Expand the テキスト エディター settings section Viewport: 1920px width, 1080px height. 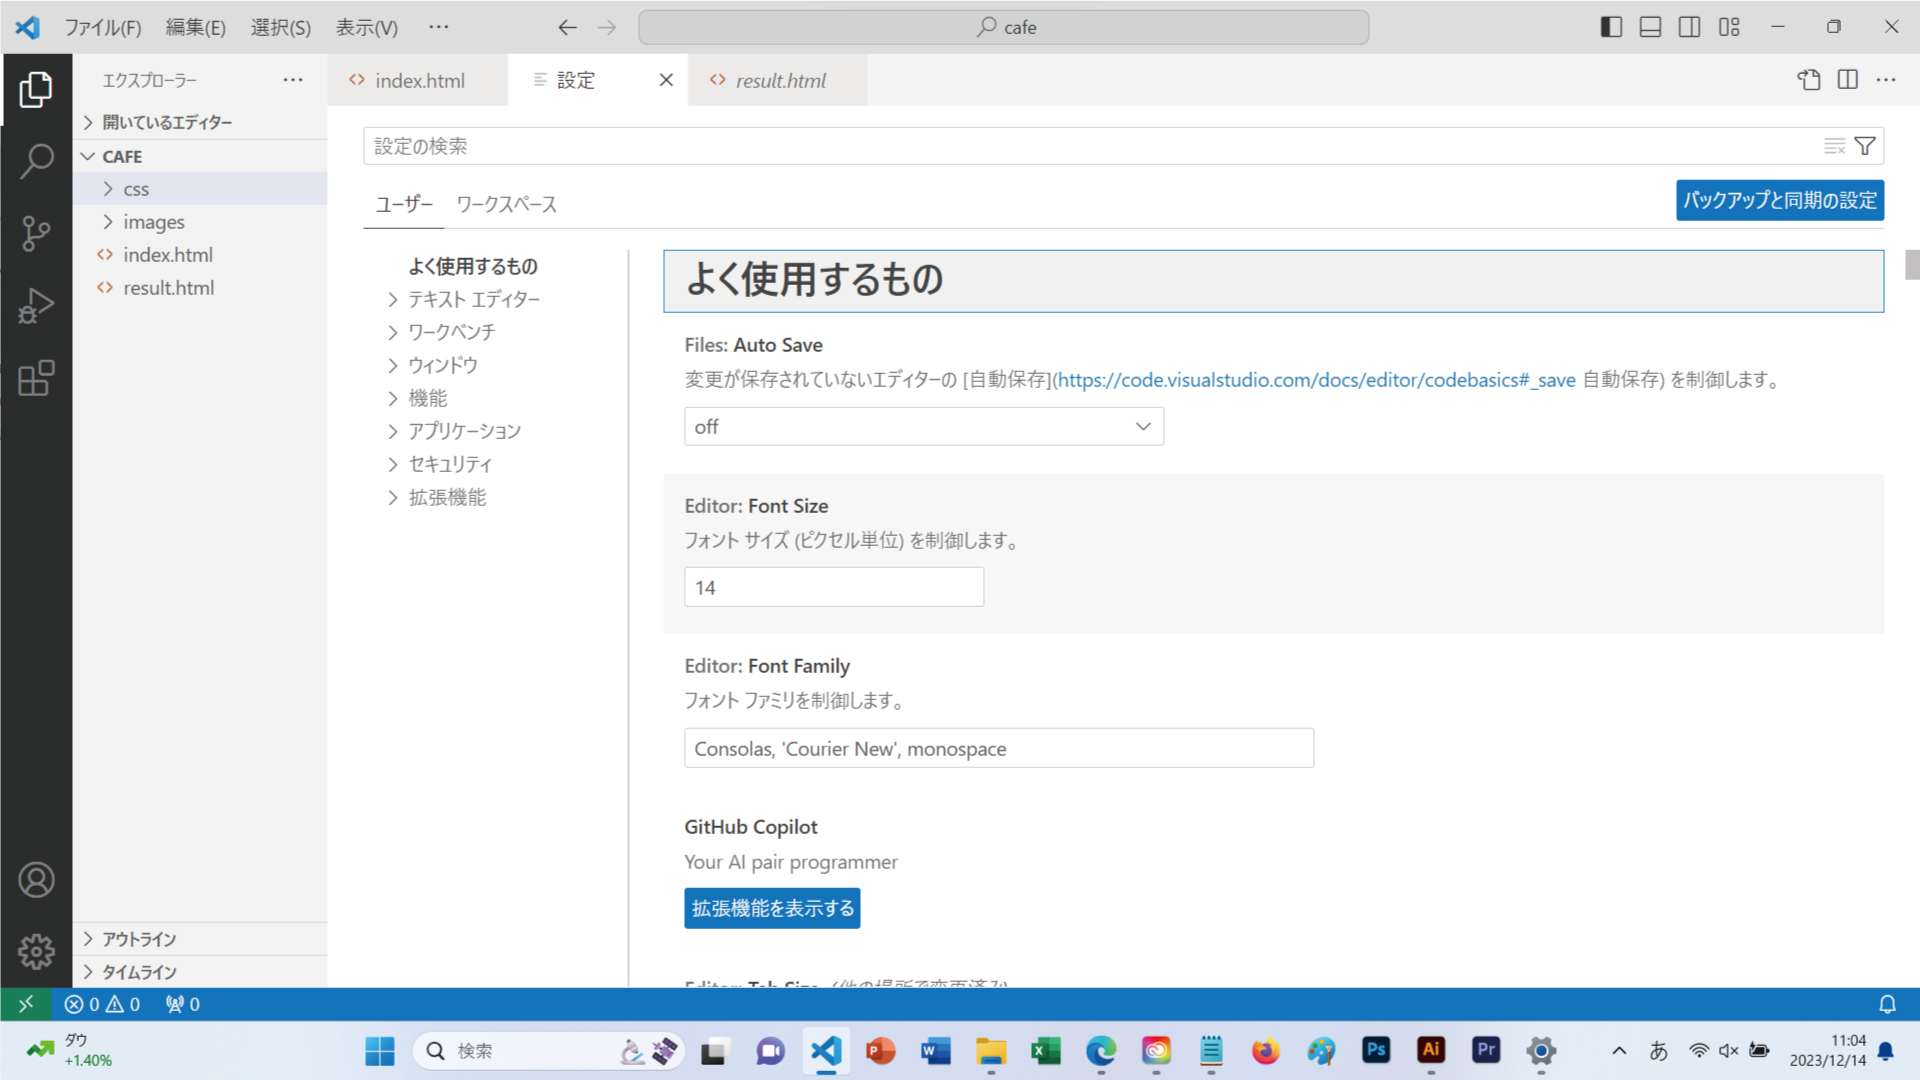click(x=472, y=298)
